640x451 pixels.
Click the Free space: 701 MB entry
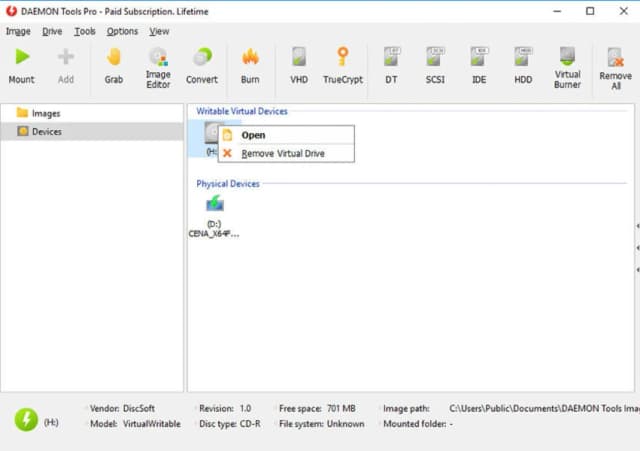click(x=317, y=409)
